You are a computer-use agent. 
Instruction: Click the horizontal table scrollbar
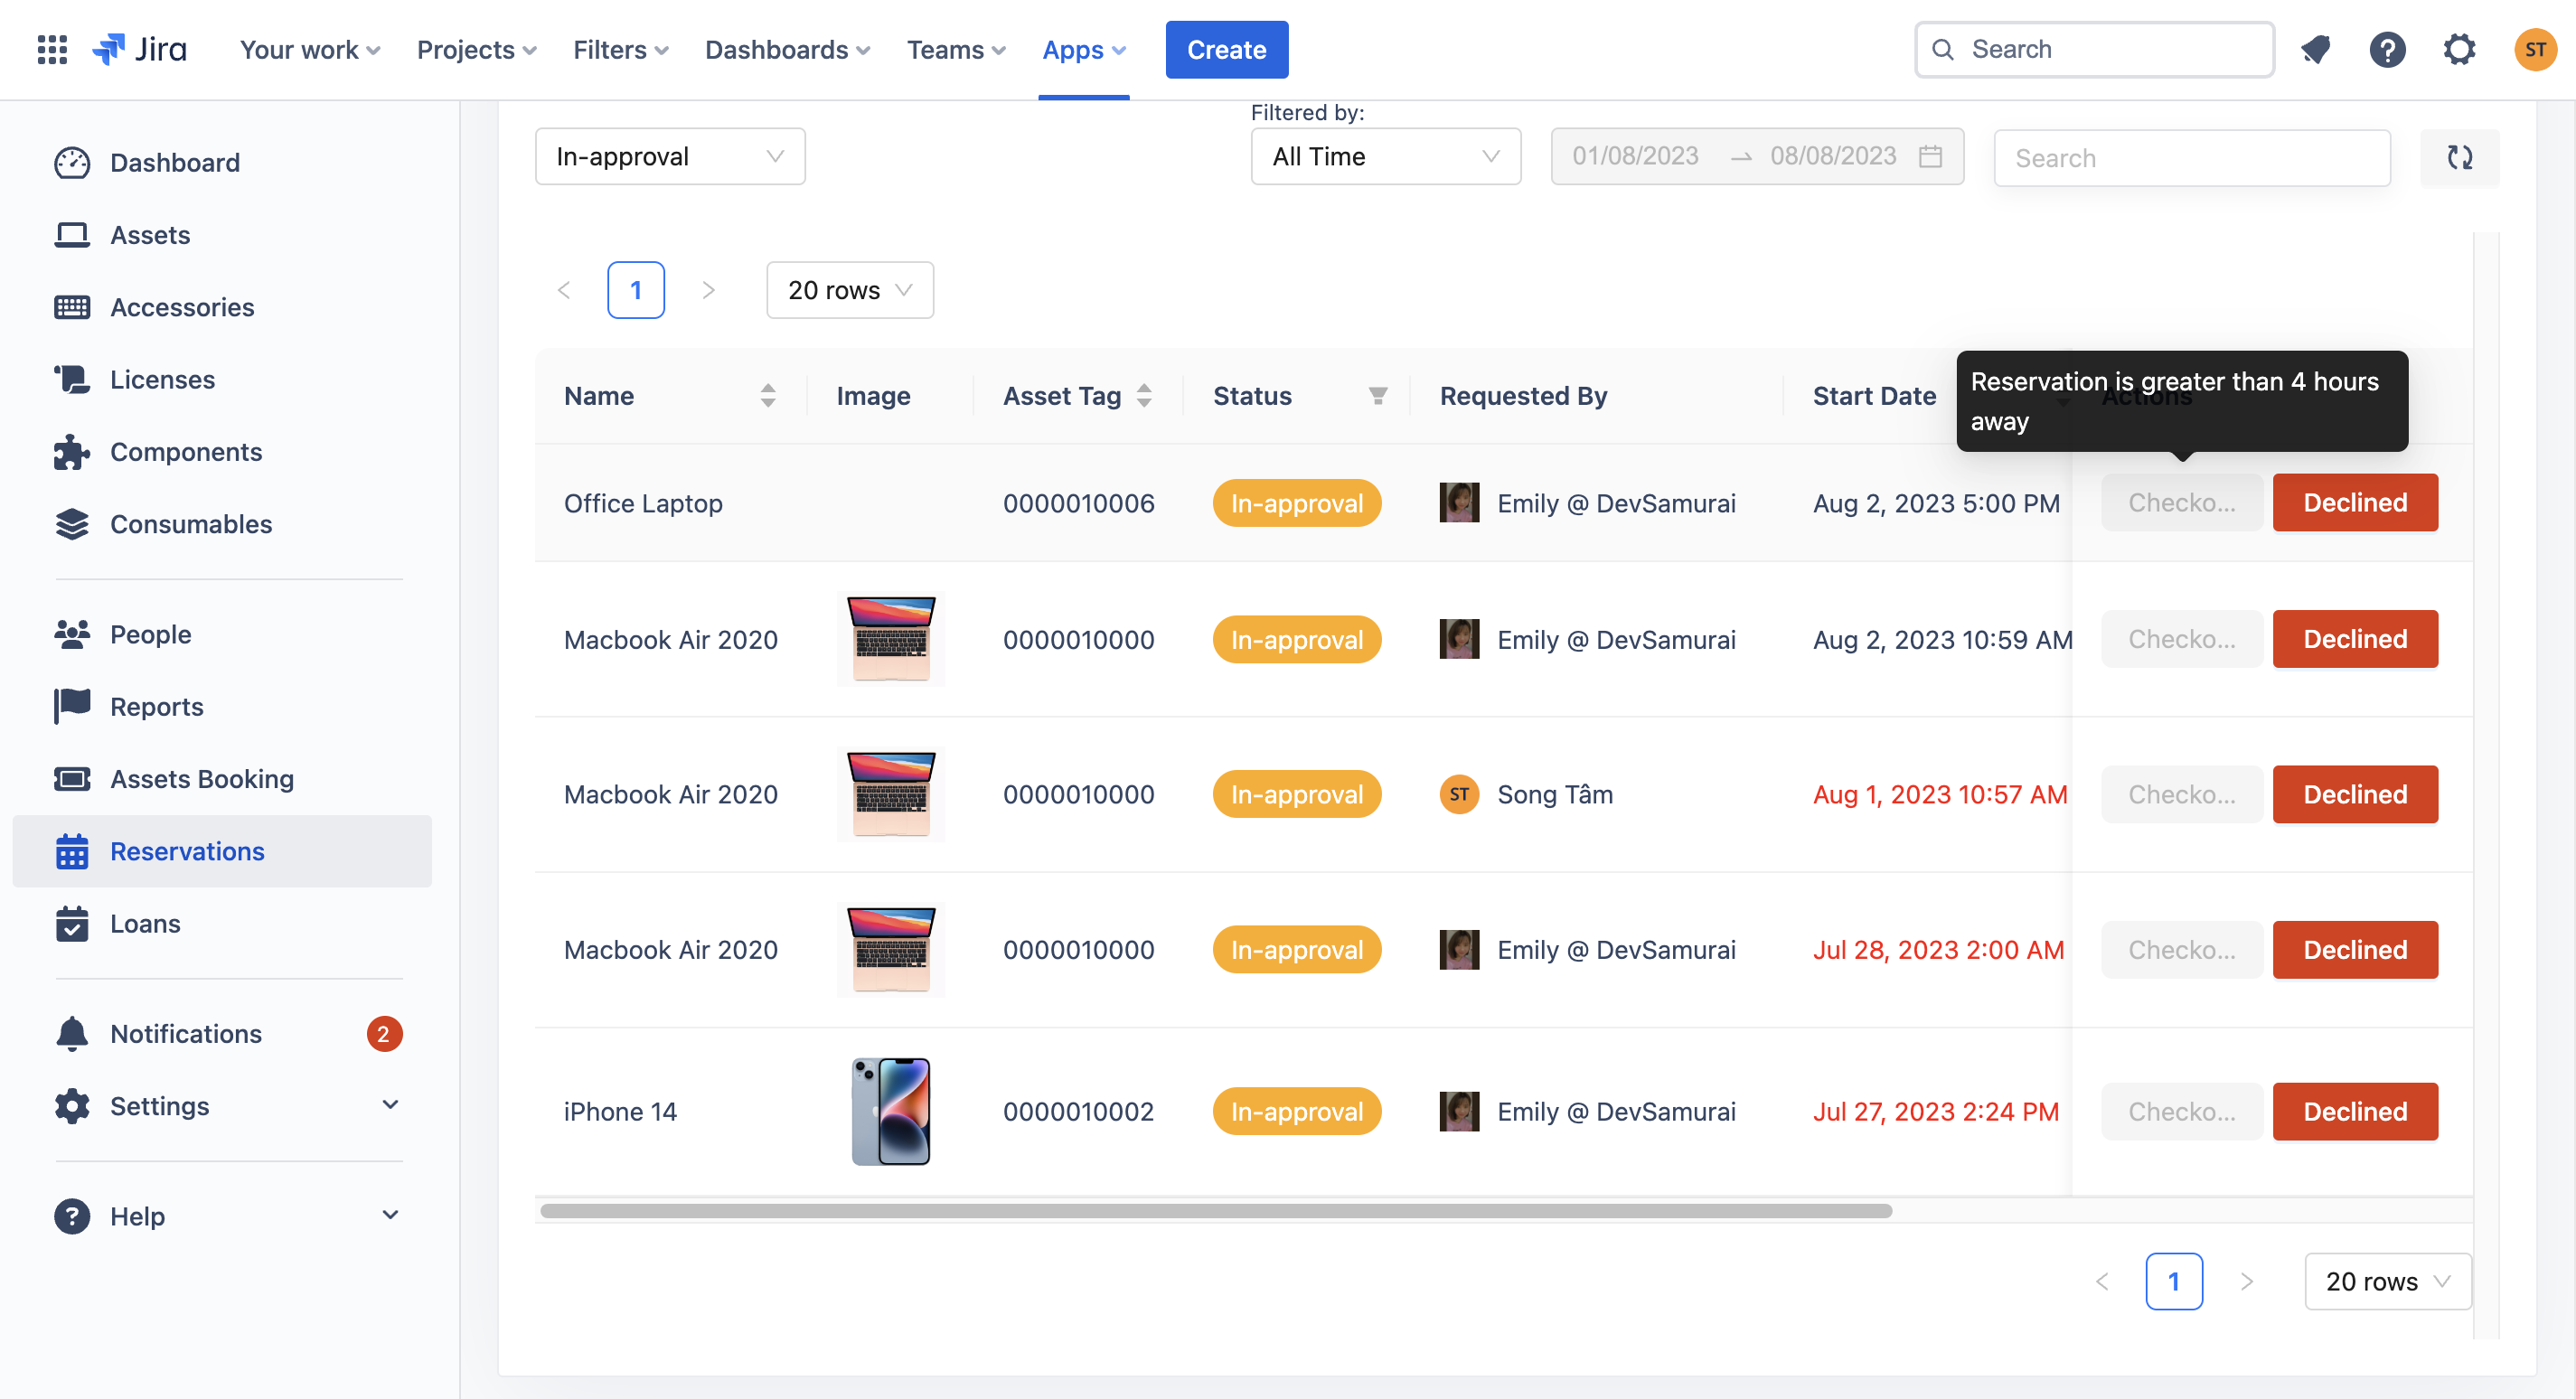1214,1211
